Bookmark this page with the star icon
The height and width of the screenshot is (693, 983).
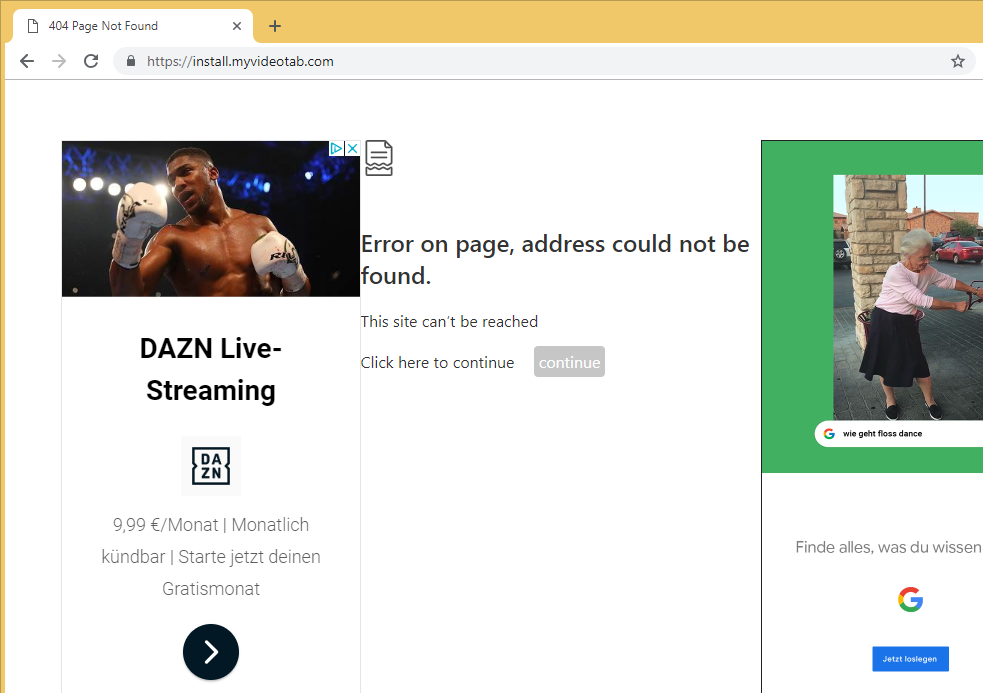(957, 61)
